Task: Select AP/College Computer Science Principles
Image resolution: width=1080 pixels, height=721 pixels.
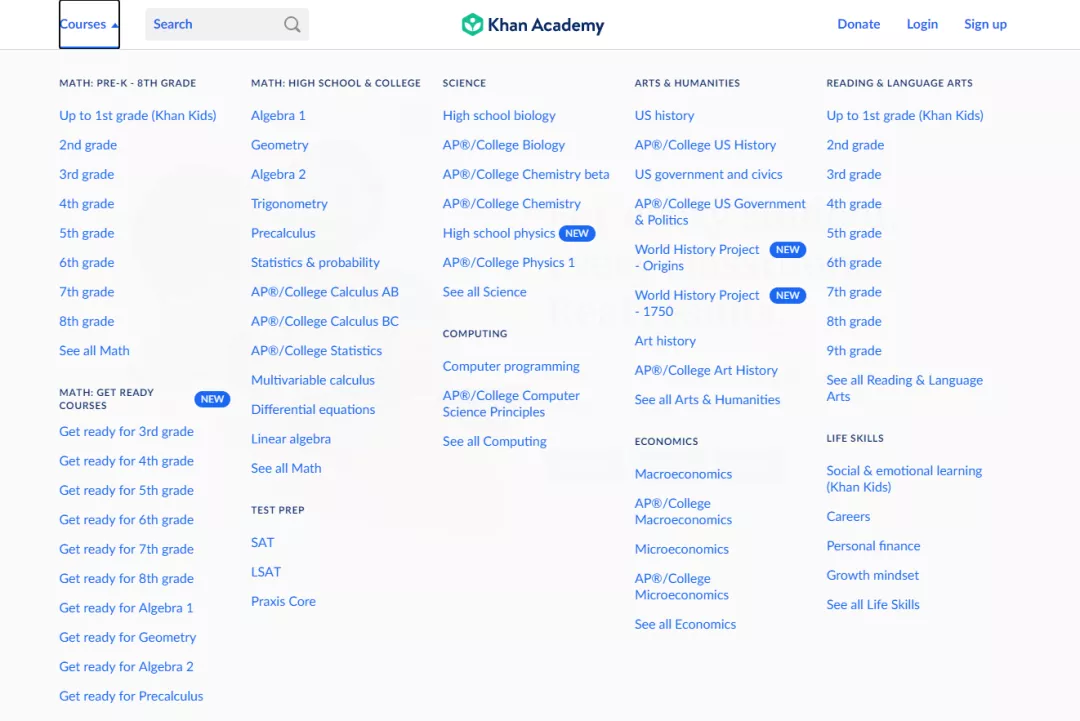Action: pyautogui.click(x=511, y=404)
